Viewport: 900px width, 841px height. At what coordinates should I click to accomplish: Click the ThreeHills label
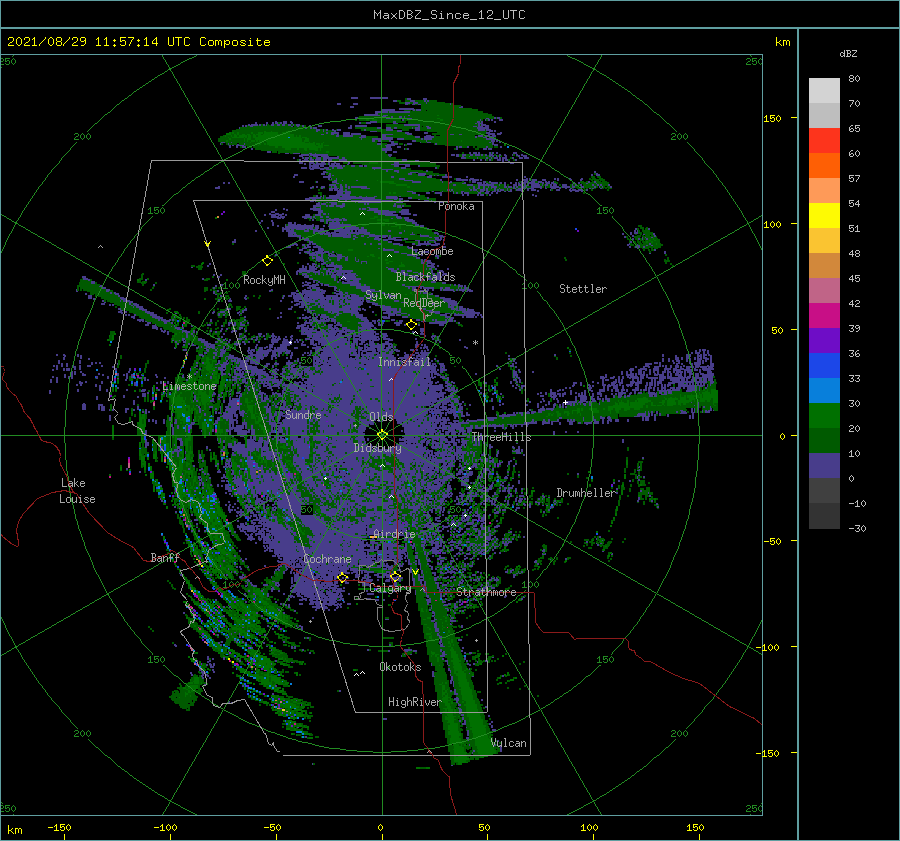coord(501,437)
